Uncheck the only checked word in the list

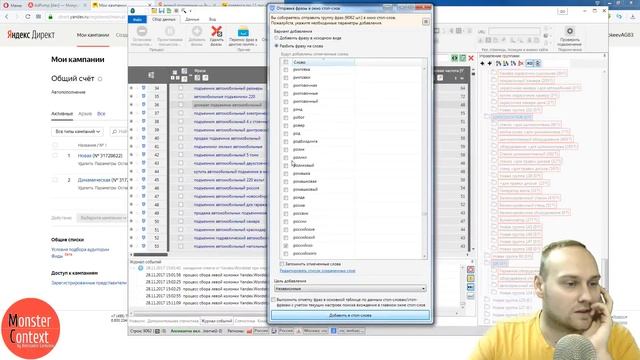(286, 246)
